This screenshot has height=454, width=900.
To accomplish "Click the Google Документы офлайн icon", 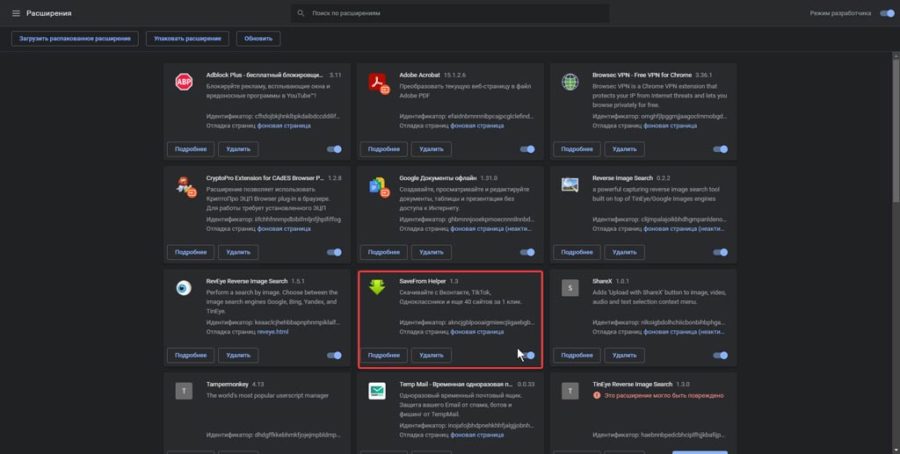I will pyautogui.click(x=376, y=185).
